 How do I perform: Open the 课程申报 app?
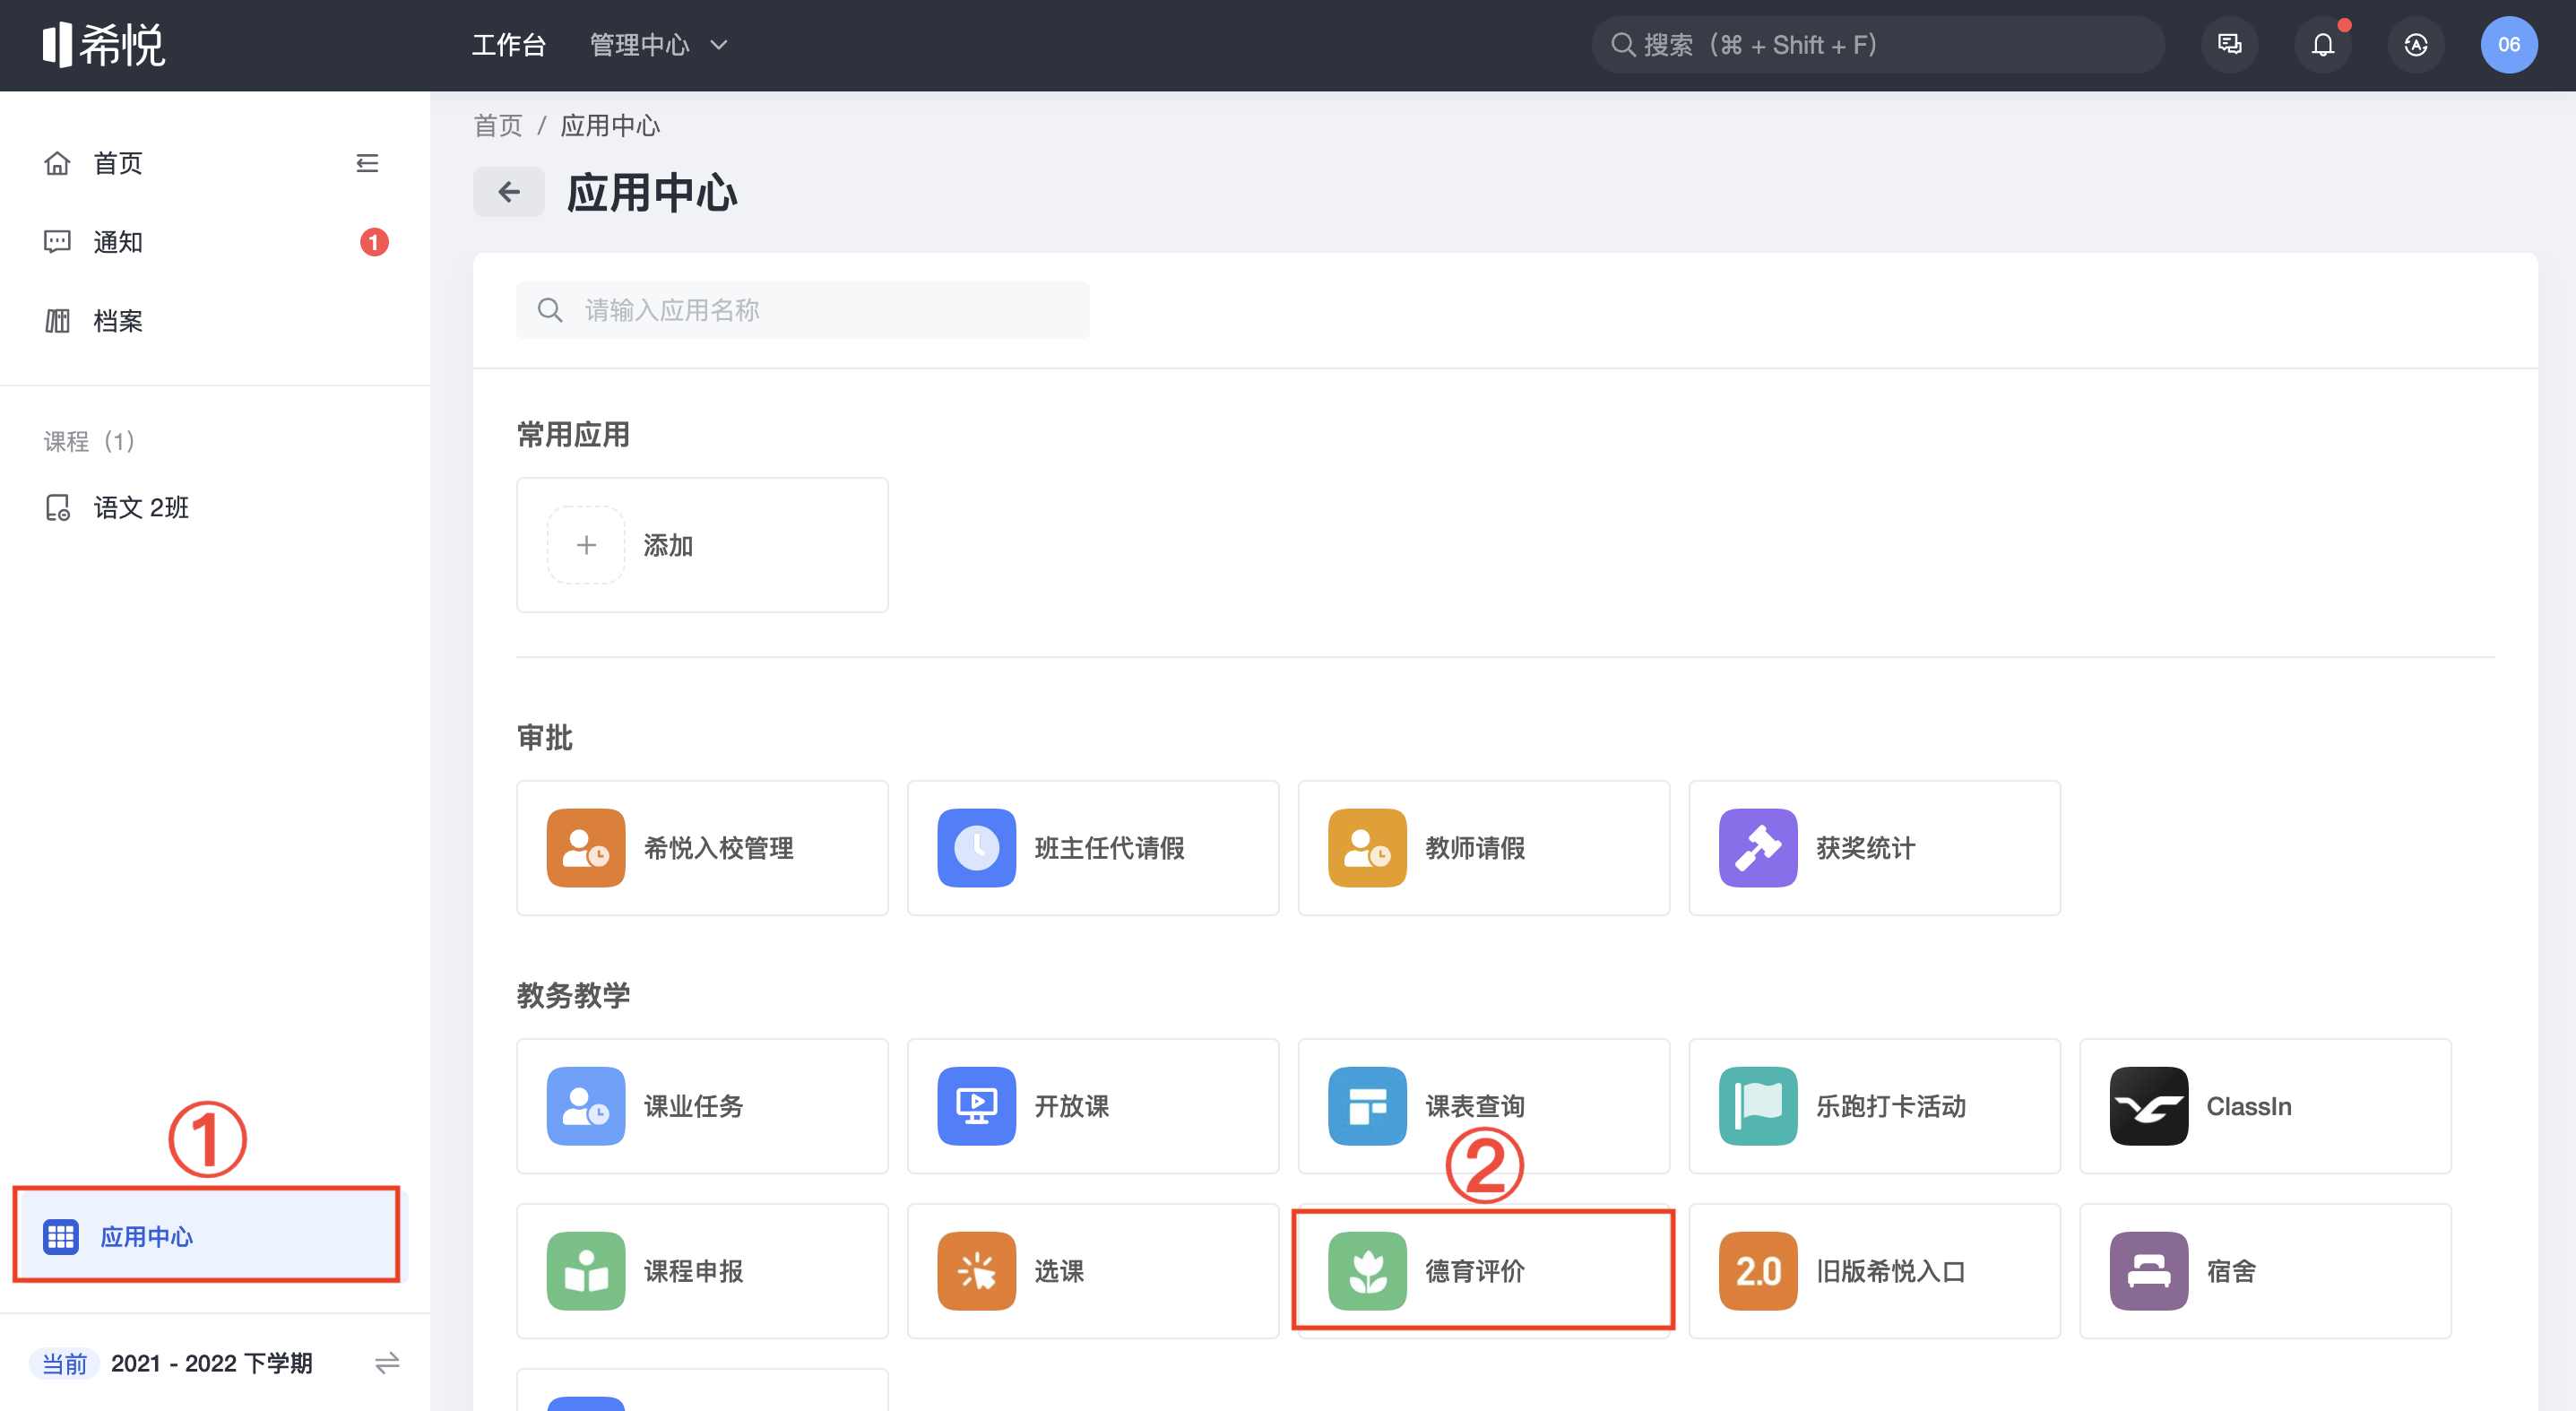click(702, 1271)
